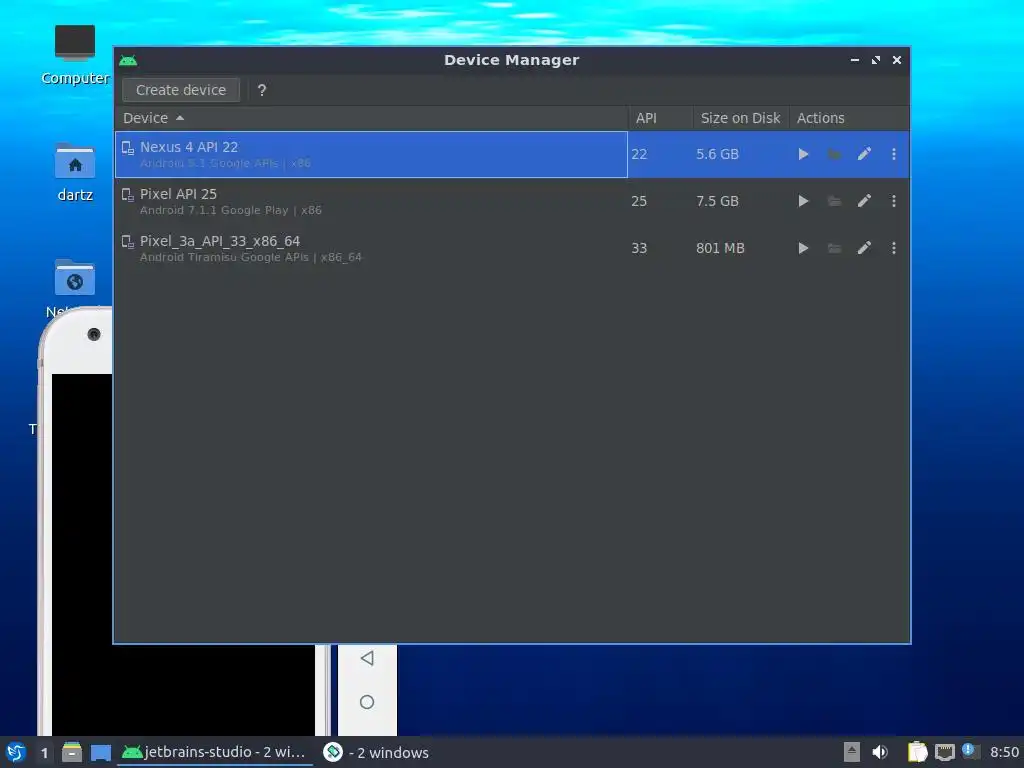
Task: Sort by the Size on Disk column header
Action: (741, 118)
